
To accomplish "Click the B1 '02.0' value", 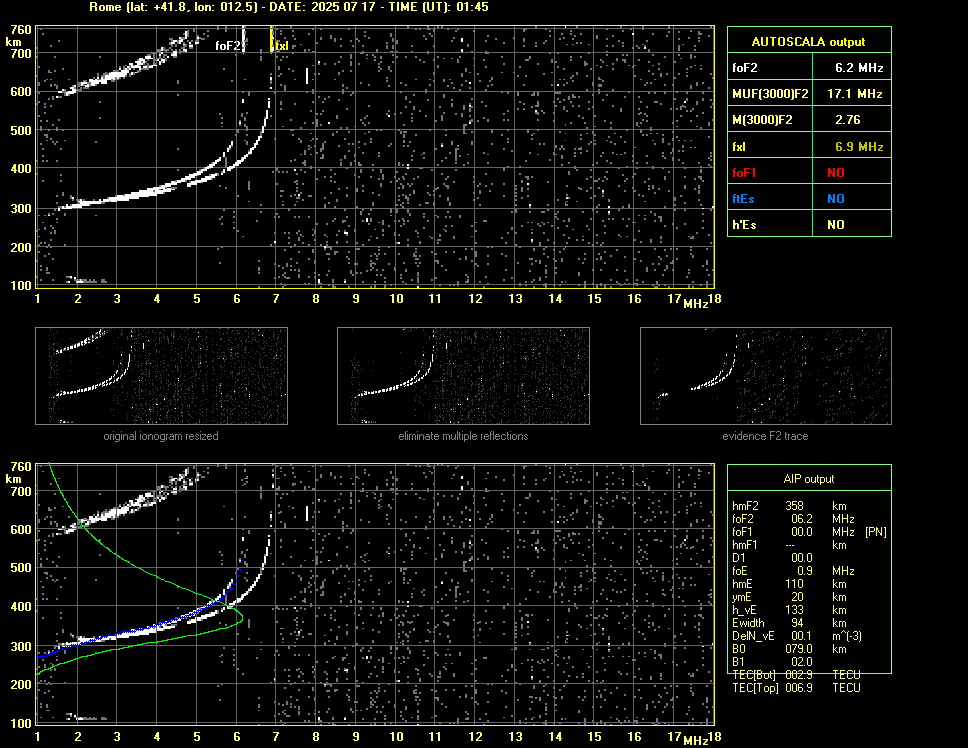I will 802,662.
